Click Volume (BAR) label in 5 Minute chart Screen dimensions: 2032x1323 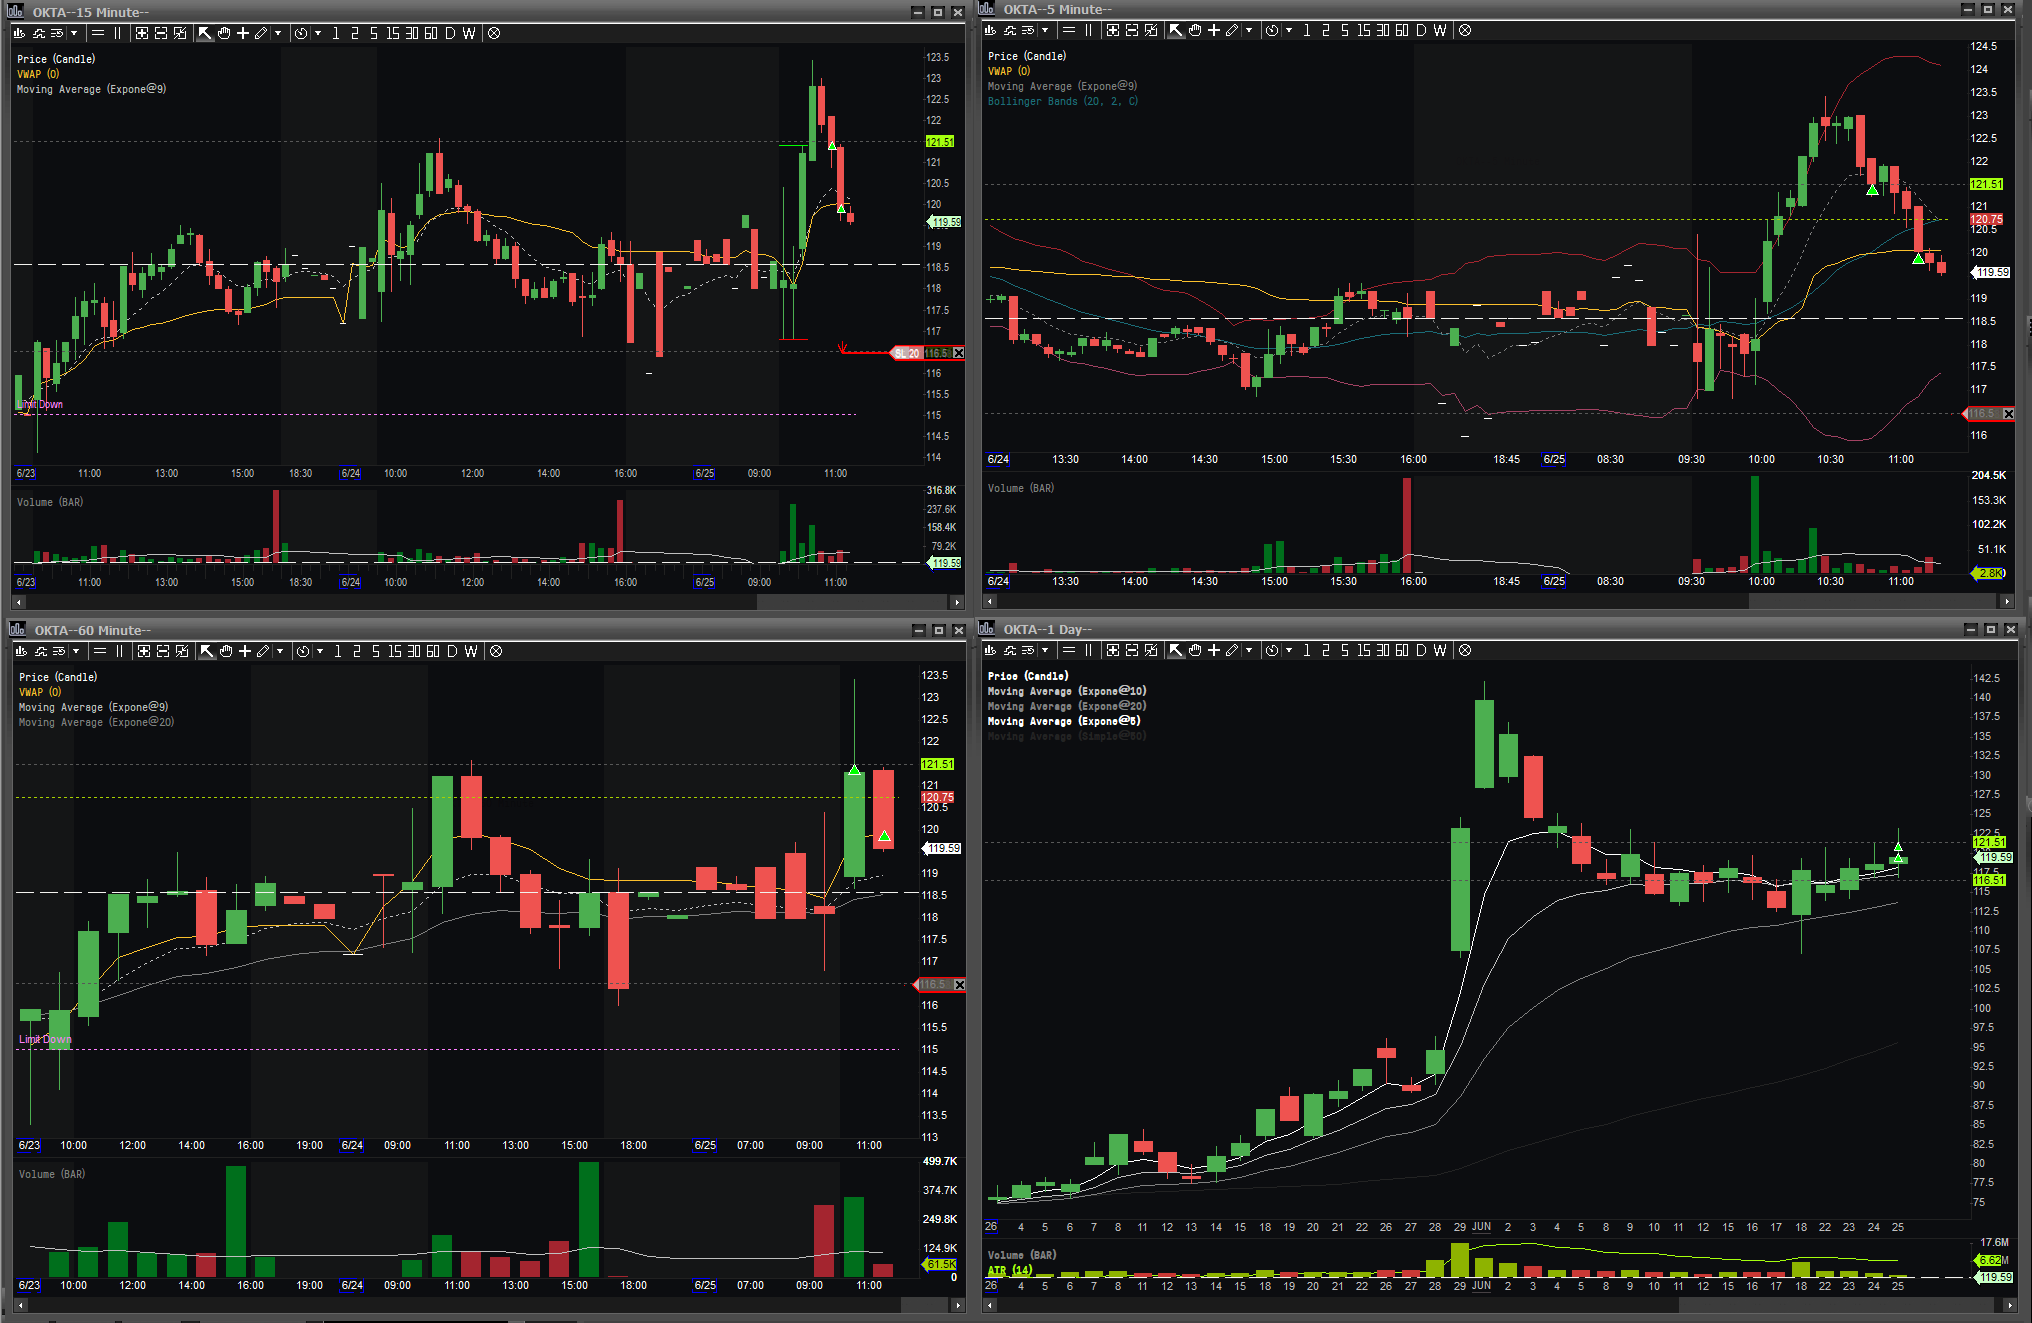(1021, 488)
